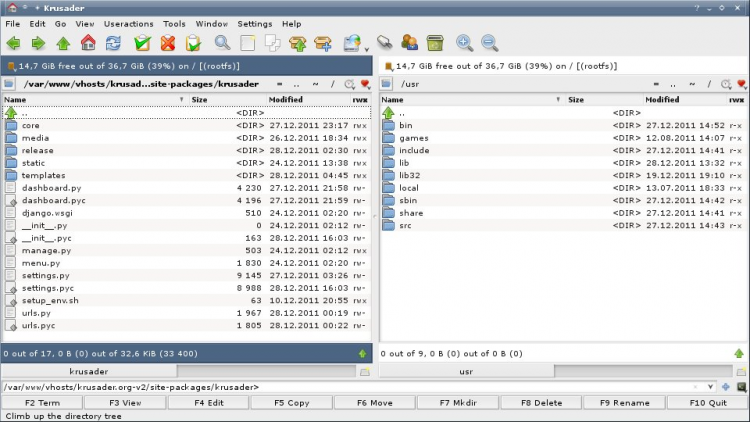Go to home directory via house icon
This screenshot has height=422, width=750.
coord(88,43)
